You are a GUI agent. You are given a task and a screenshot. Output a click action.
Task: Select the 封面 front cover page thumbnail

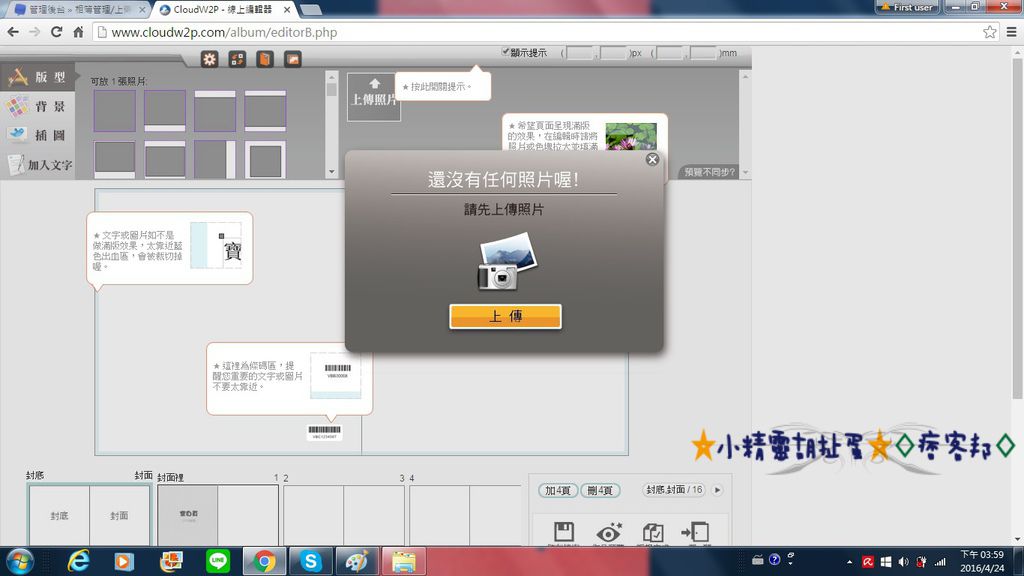tap(119, 515)
